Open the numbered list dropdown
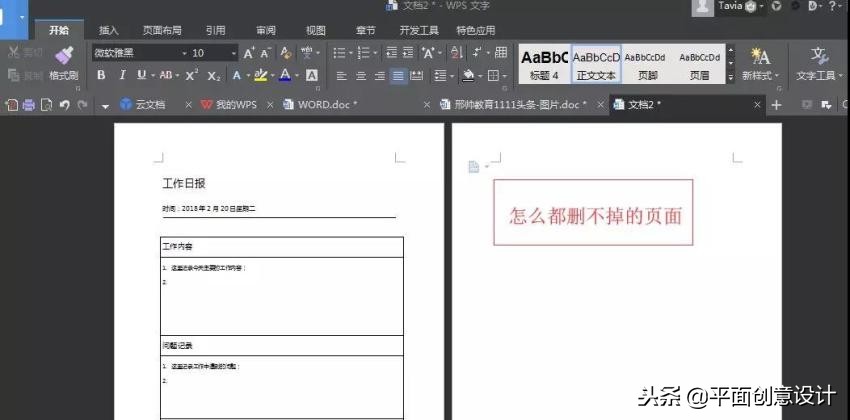Viewport: 850px width, 420px height. [x=375, y=53]
